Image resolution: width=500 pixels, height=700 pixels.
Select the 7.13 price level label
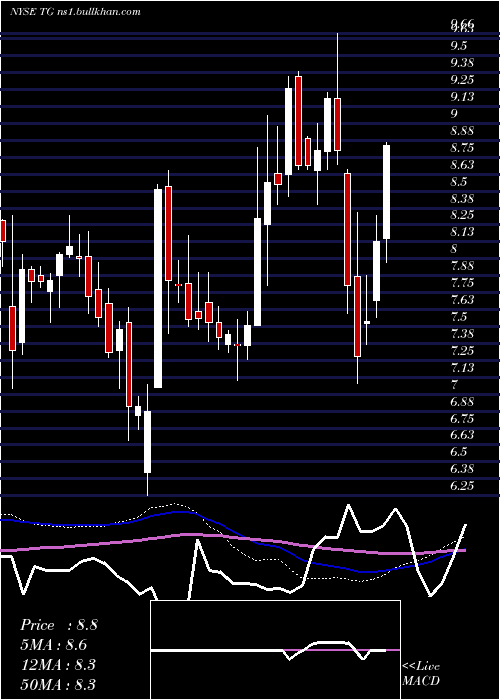[462, 367]
